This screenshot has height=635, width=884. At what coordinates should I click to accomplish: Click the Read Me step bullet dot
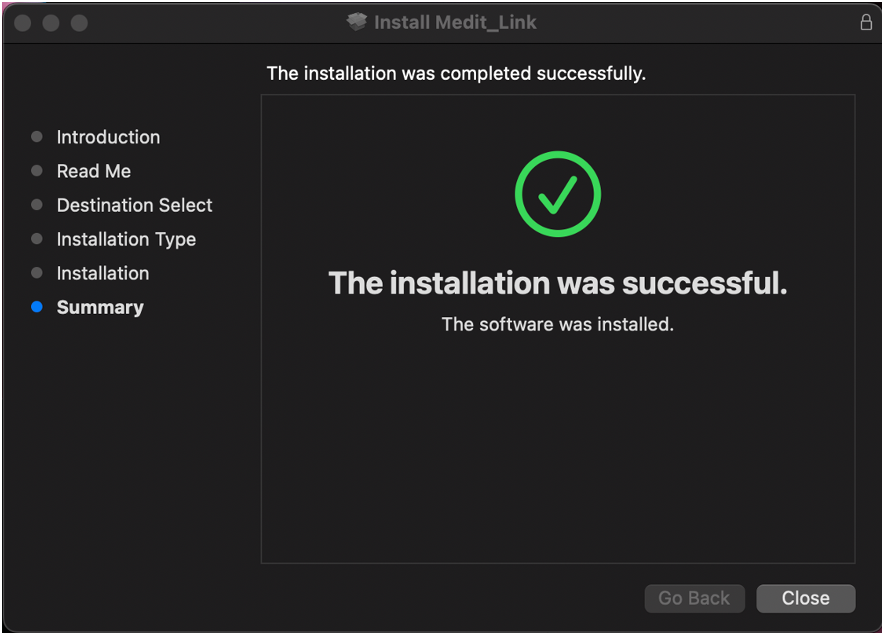(37, 170)
